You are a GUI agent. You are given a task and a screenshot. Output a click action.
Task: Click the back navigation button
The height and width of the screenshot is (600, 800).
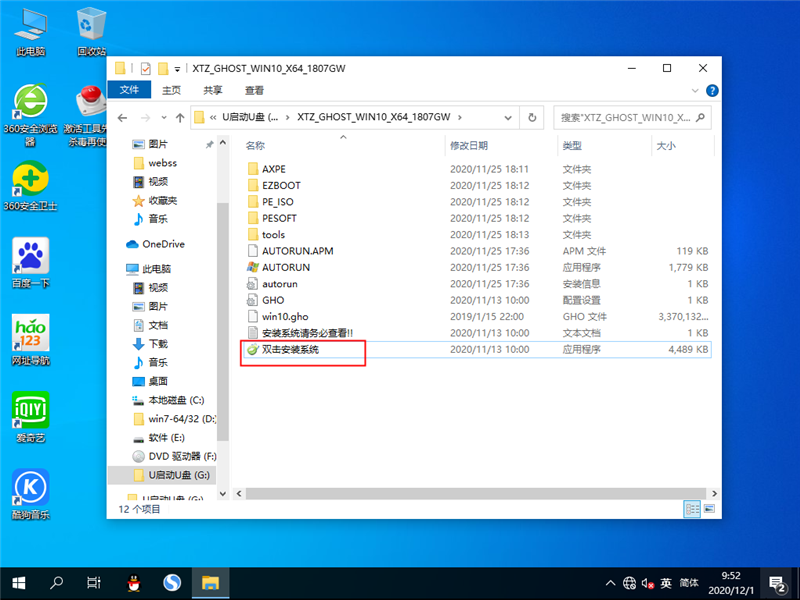click(122, 117)
